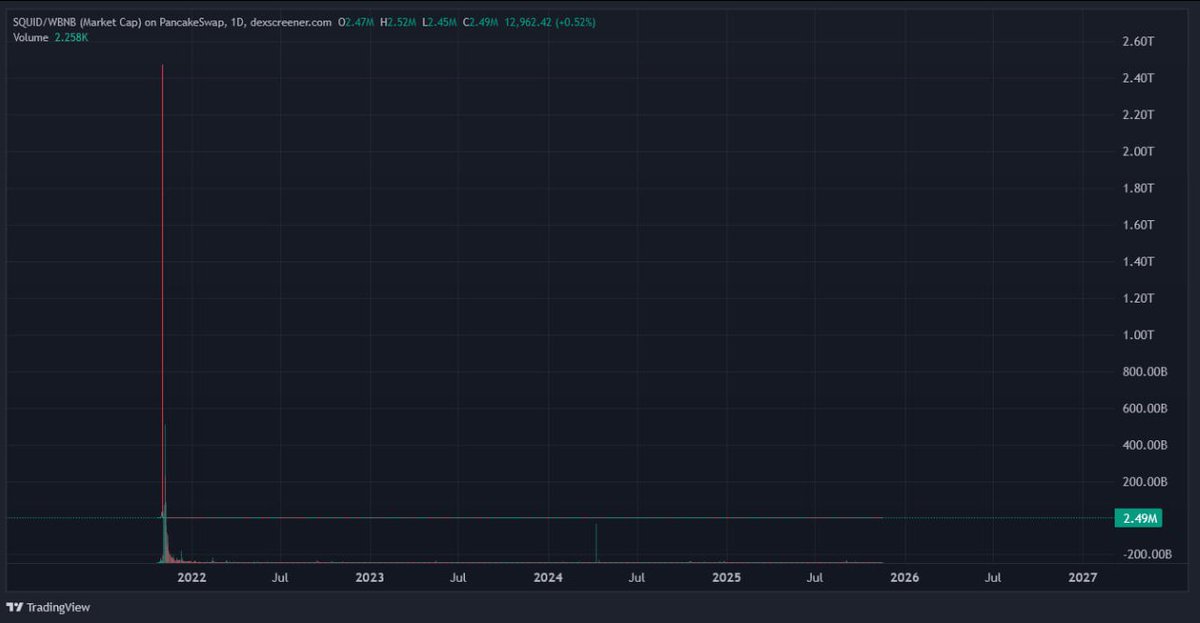Click the 800.00B price axis label
This screenshot has width=1200, height=623.
click(1144, 372)
